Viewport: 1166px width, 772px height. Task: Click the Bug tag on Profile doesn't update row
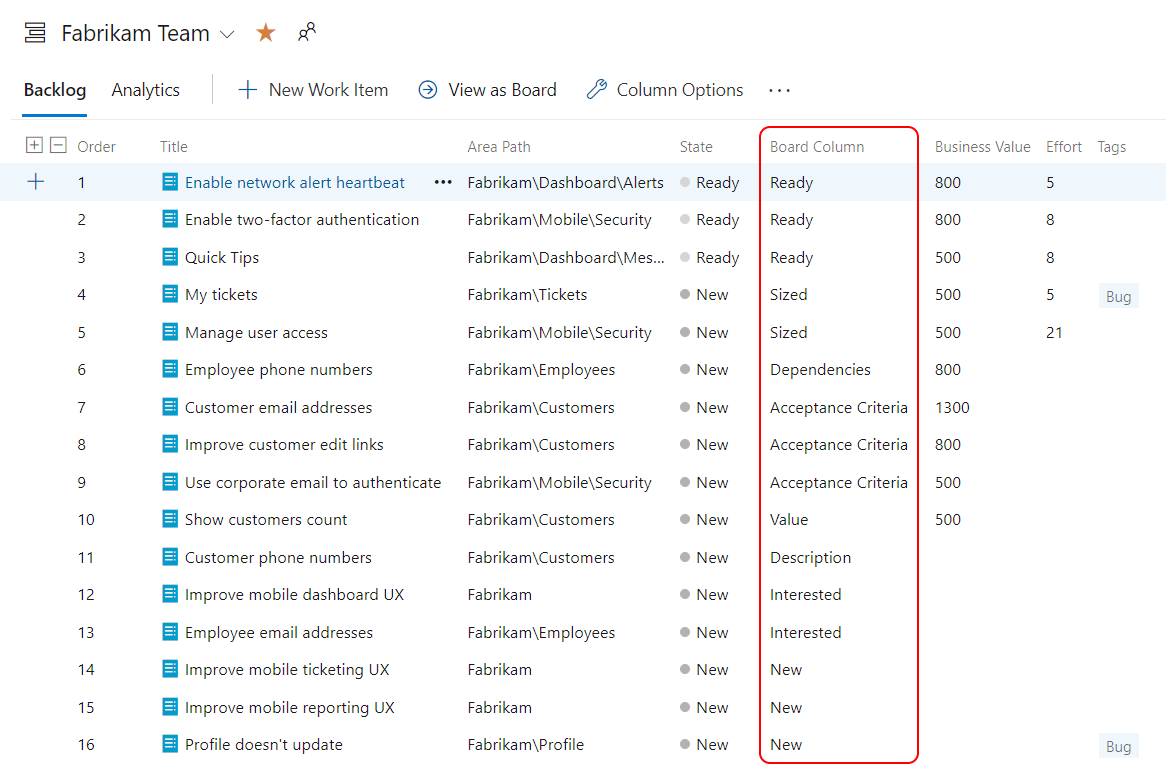coord(1118,746)
